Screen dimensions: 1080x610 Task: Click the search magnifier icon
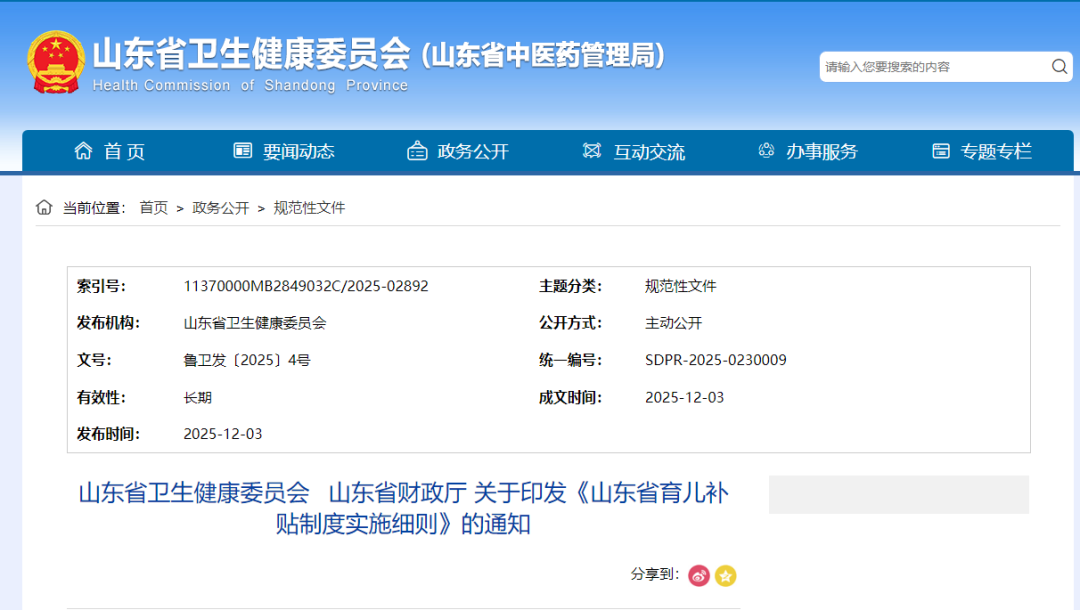[1059, 66]
